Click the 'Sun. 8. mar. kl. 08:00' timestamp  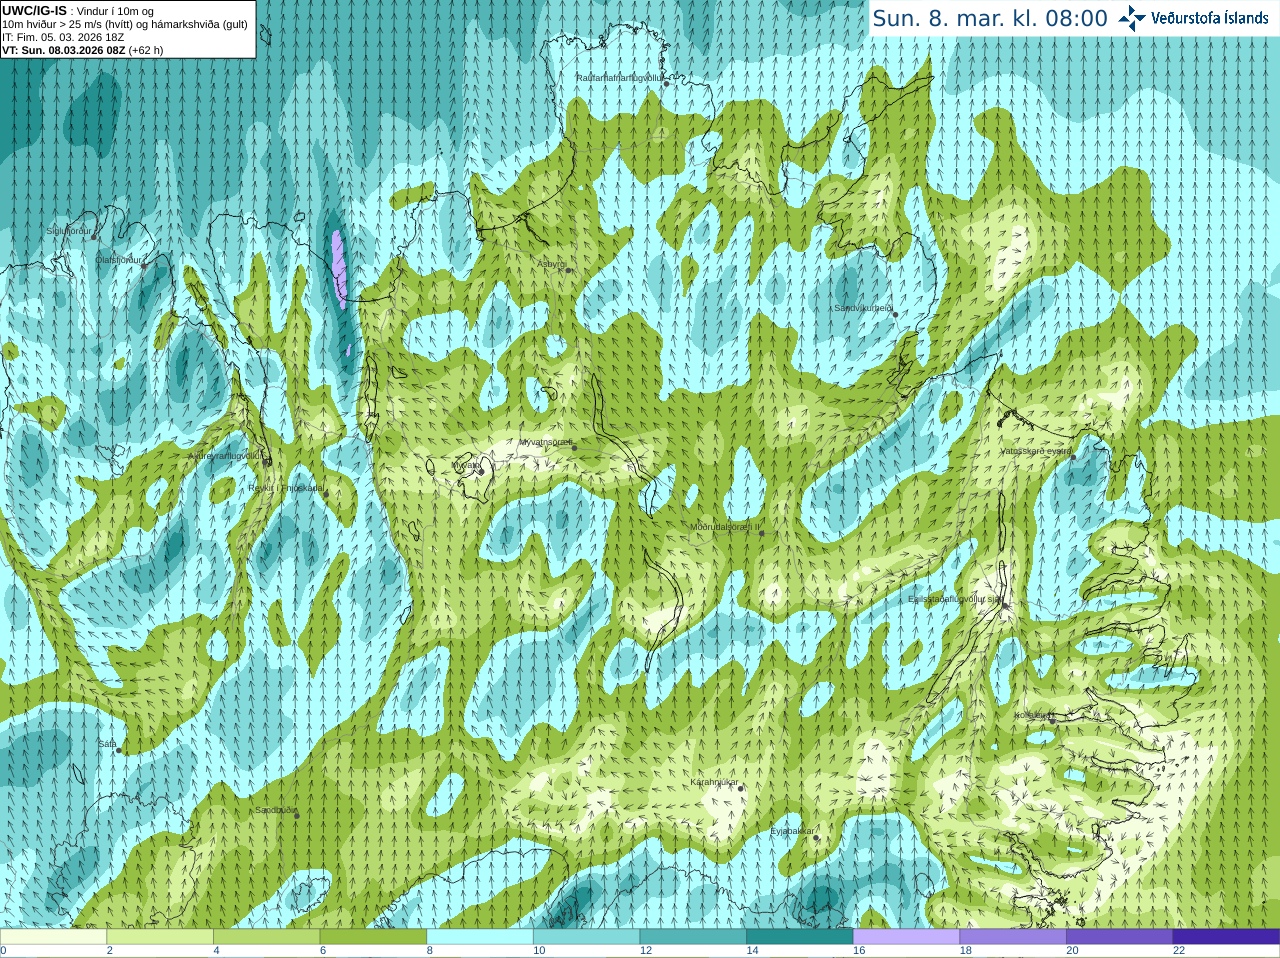[x=990, y=18]
